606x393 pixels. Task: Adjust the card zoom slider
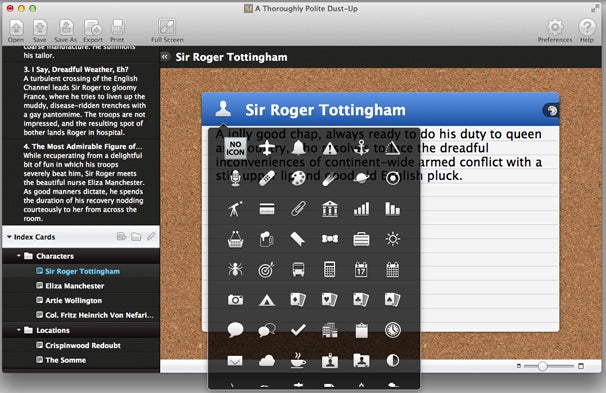pos(542,366)
